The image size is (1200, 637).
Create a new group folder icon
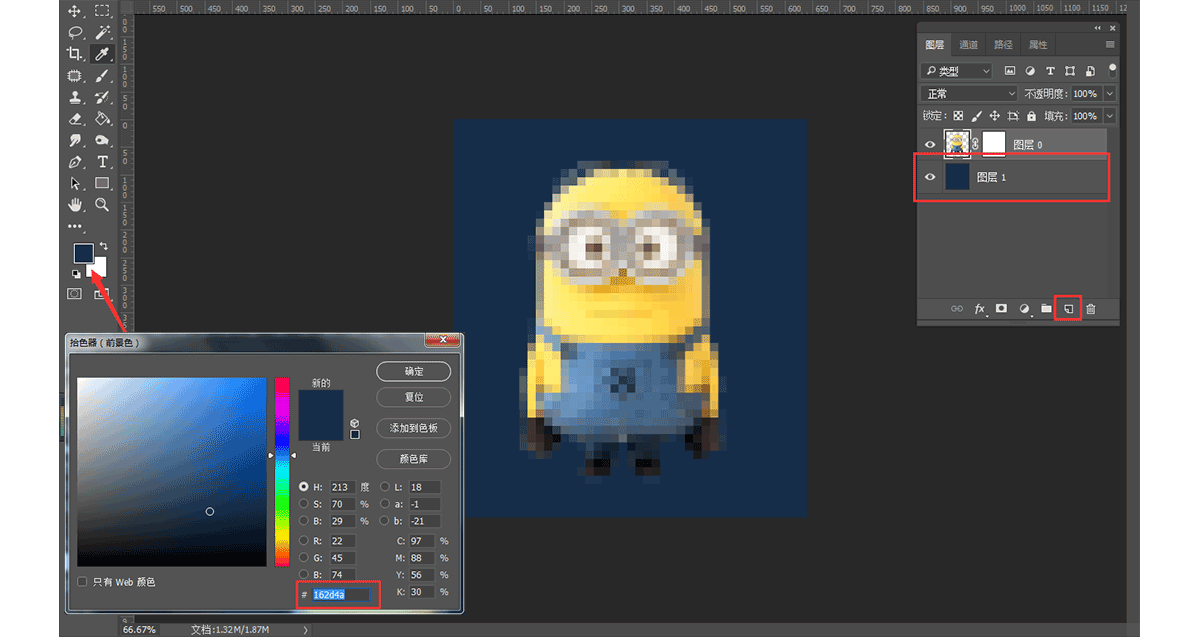coord(1046,309)
